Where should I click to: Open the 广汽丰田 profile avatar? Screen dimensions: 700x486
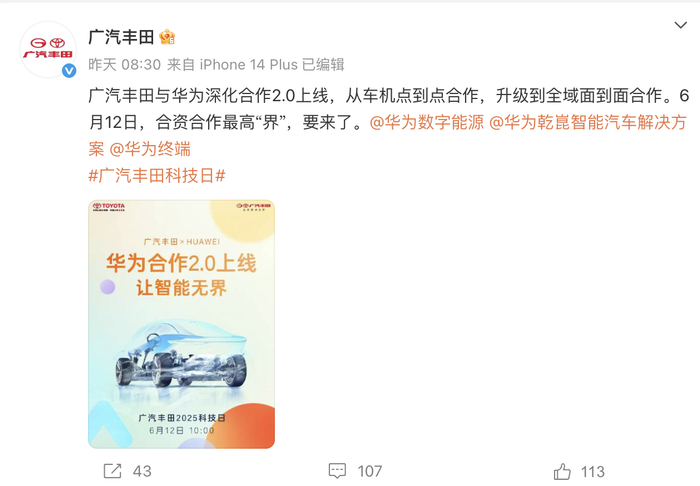click(48, 49)
